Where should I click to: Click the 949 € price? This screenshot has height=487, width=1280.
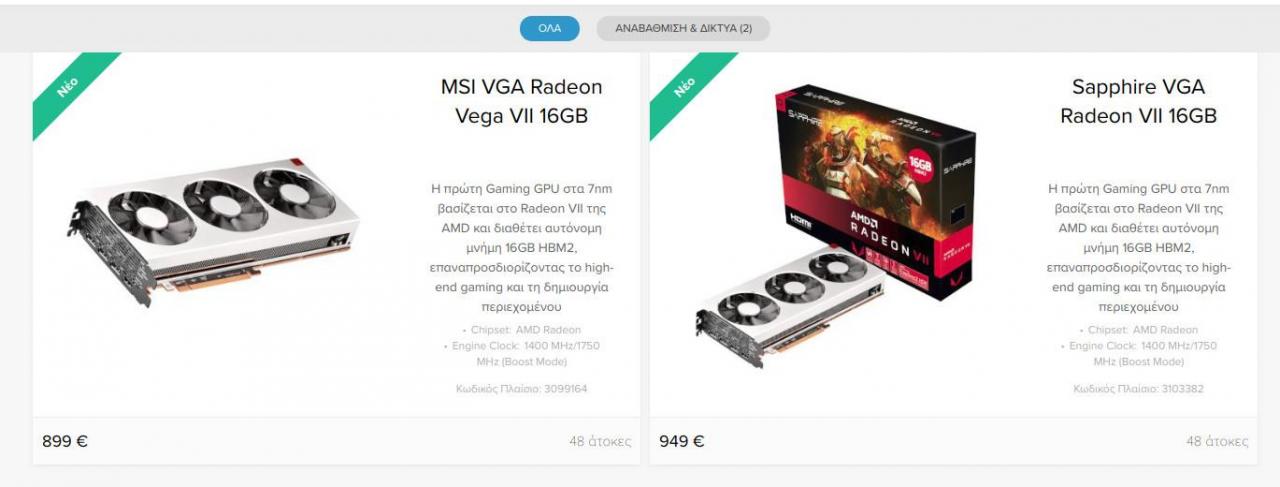tap(682, 441)
